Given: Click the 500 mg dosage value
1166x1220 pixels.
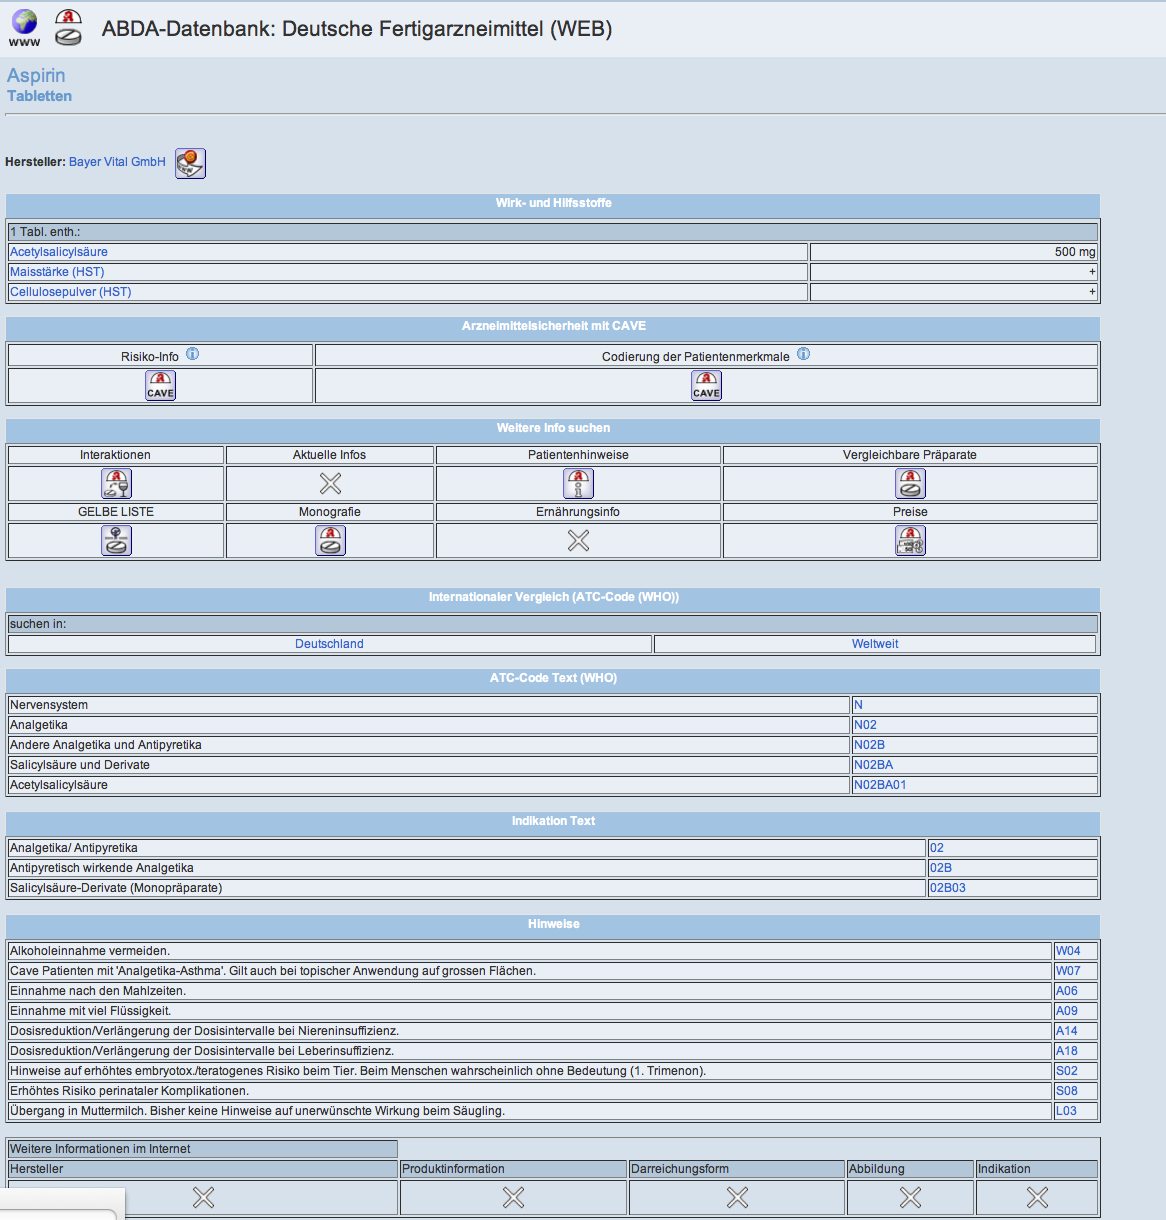Looking at the screenshot, I should tap(1075, 252).
